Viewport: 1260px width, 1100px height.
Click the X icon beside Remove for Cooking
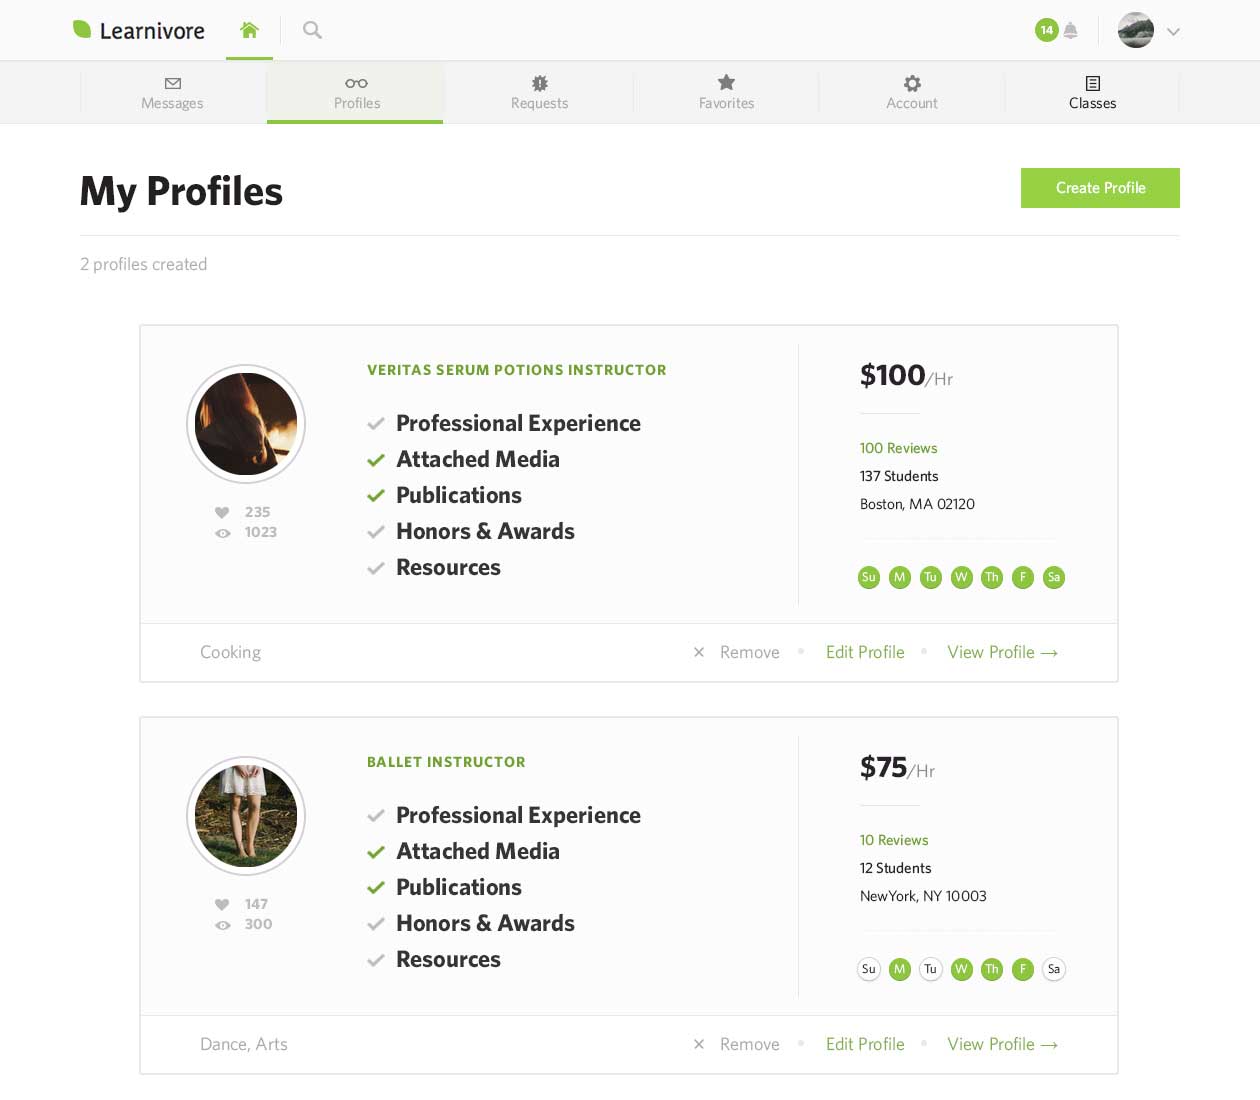(x=699, y=652)
